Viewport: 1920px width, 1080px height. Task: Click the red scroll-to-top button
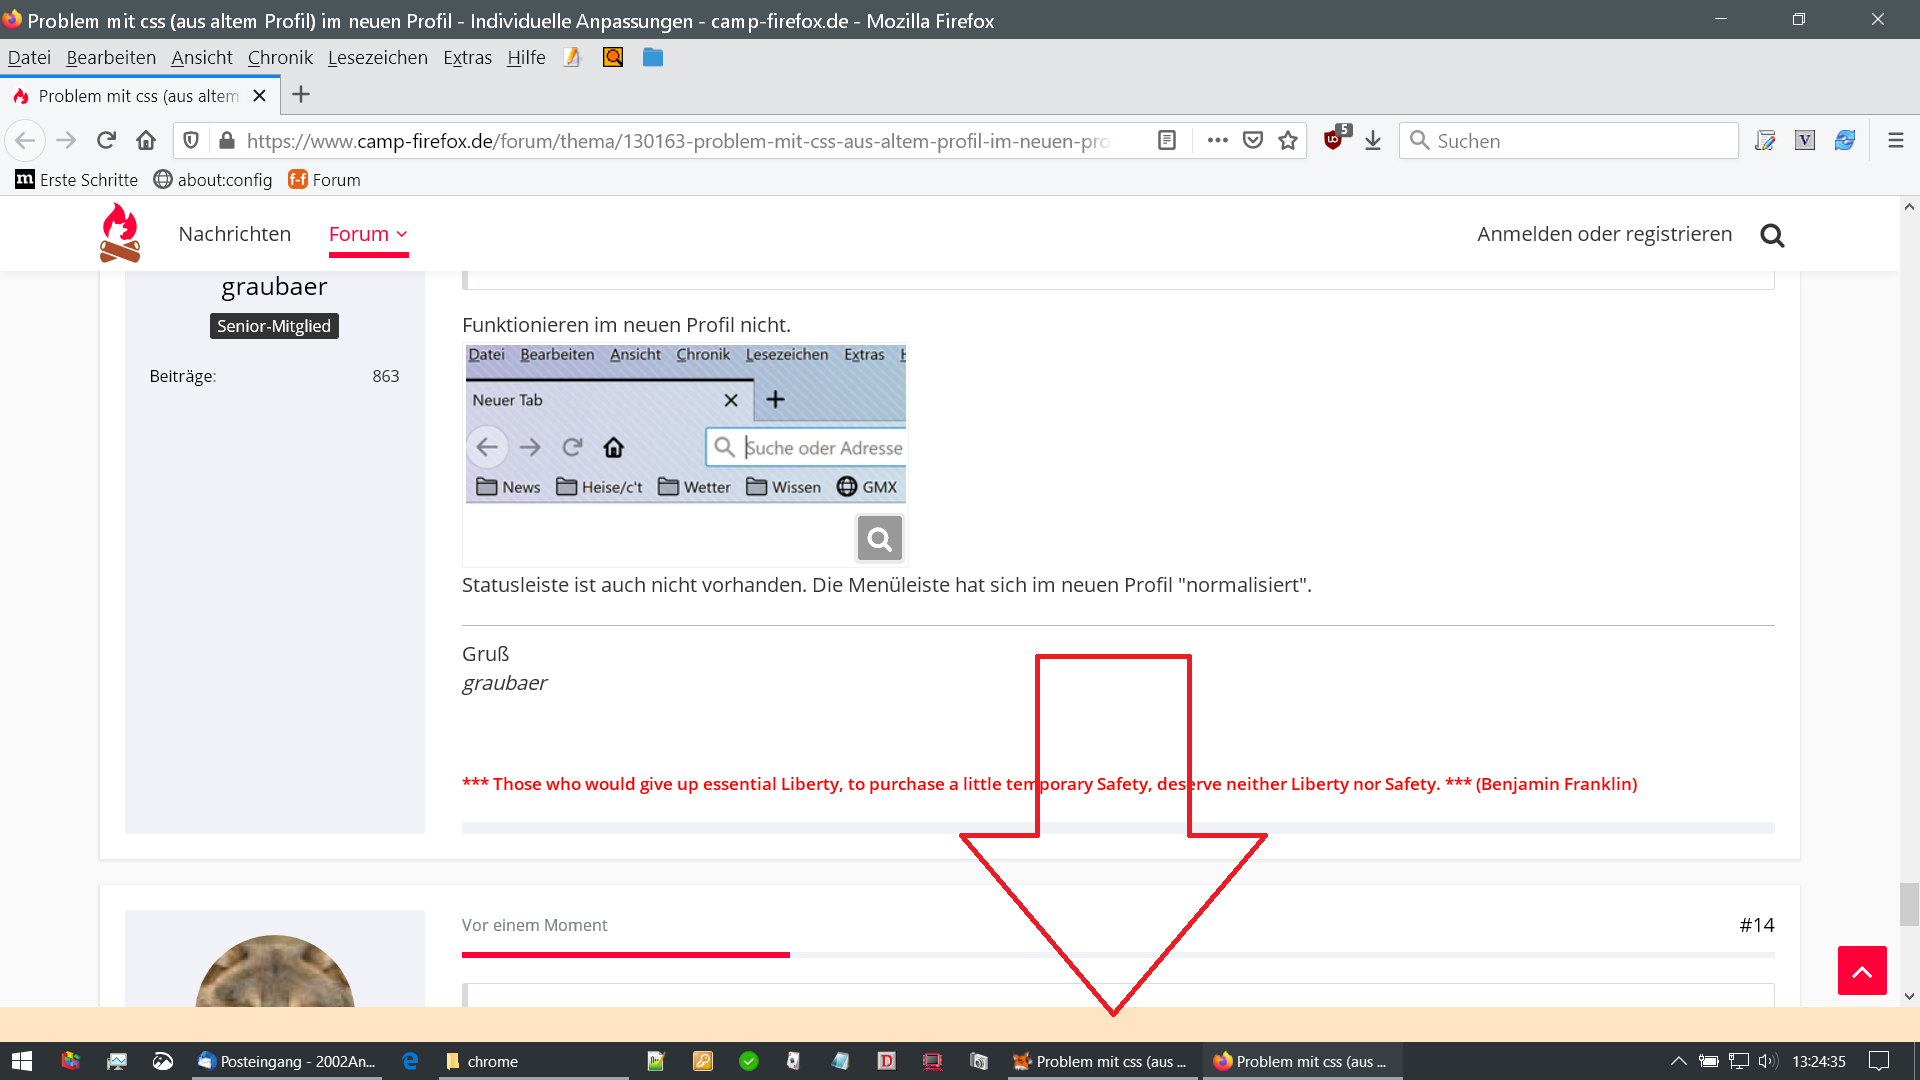click(x=1862, y=970)
